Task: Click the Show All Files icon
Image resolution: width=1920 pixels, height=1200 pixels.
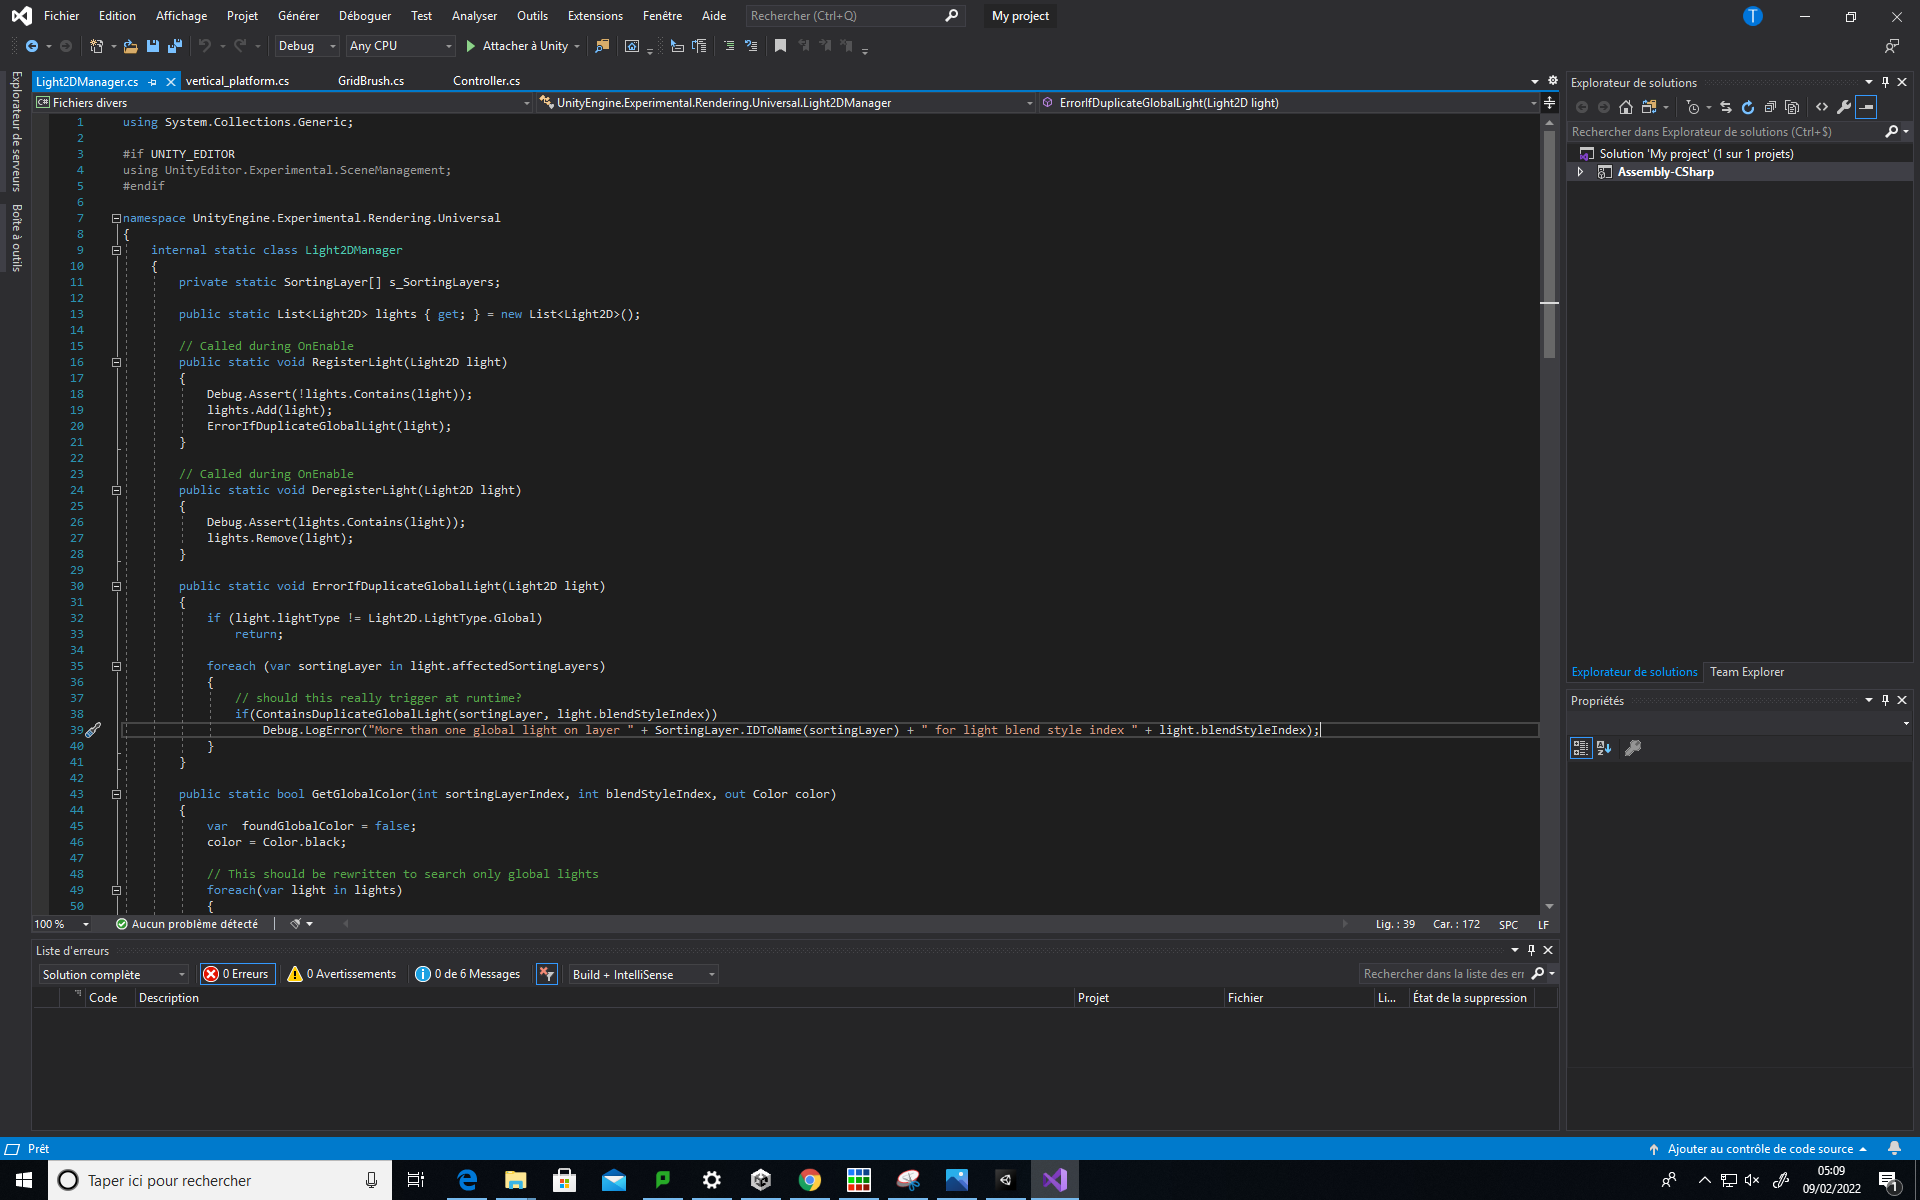Action: [x=1792, y=107]
